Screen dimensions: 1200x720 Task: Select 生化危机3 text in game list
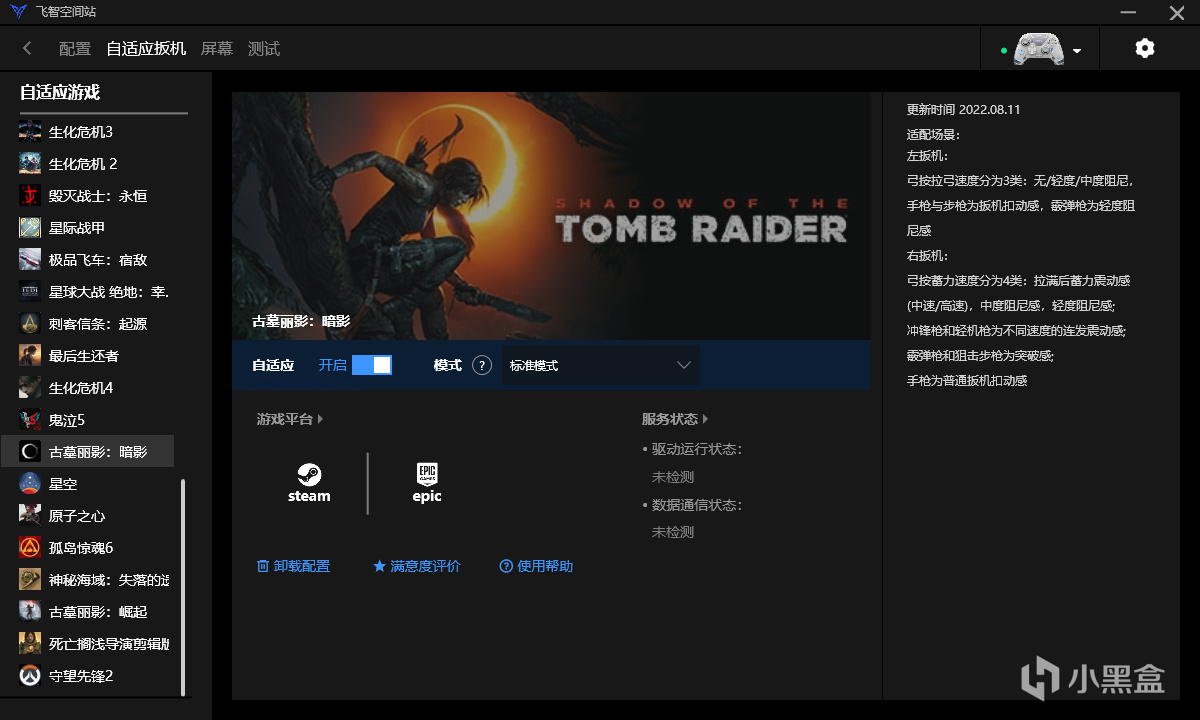(x=81, y=131)
